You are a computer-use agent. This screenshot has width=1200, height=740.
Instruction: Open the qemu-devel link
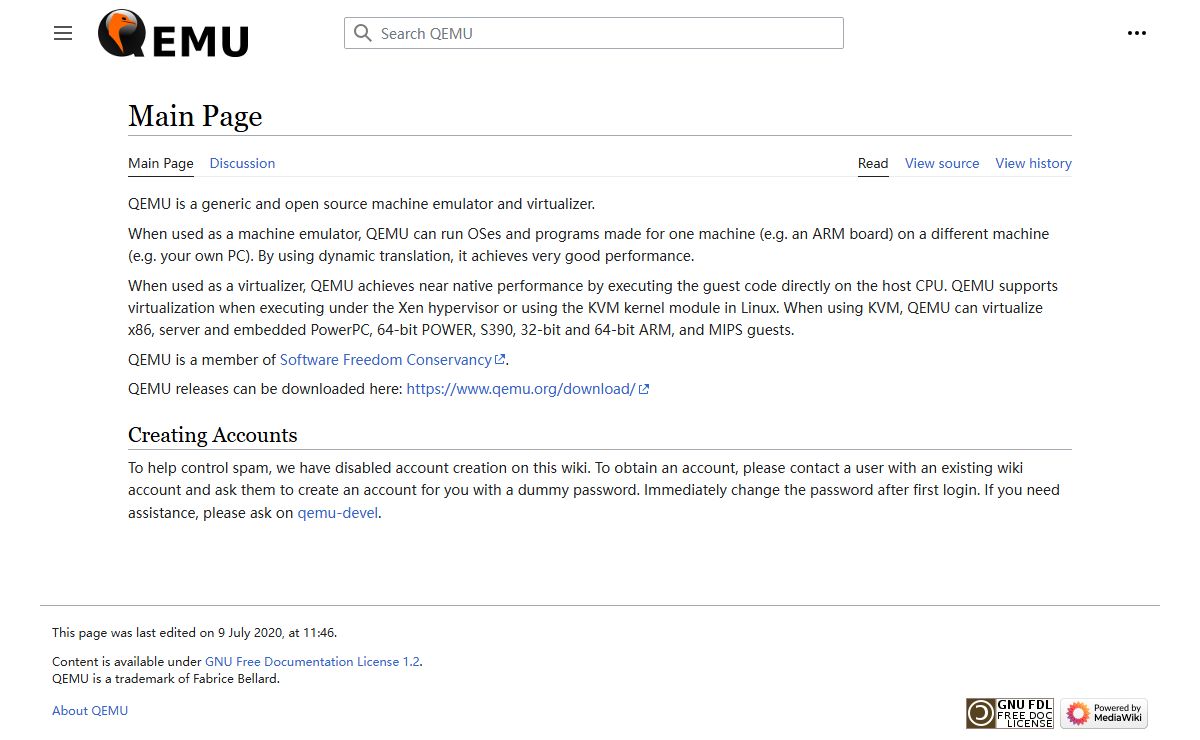338,513
